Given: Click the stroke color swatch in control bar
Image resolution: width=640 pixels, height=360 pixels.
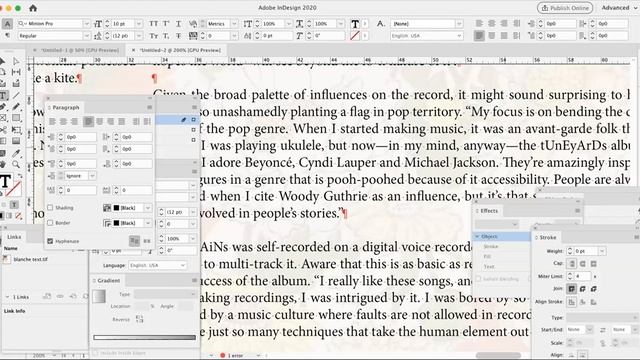Looking at the screenshot, I should click(x=355, y=36).
